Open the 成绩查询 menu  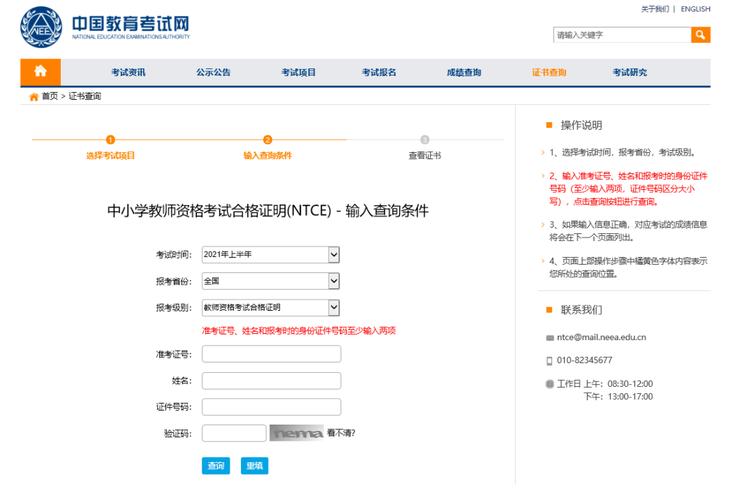point(464,72)
